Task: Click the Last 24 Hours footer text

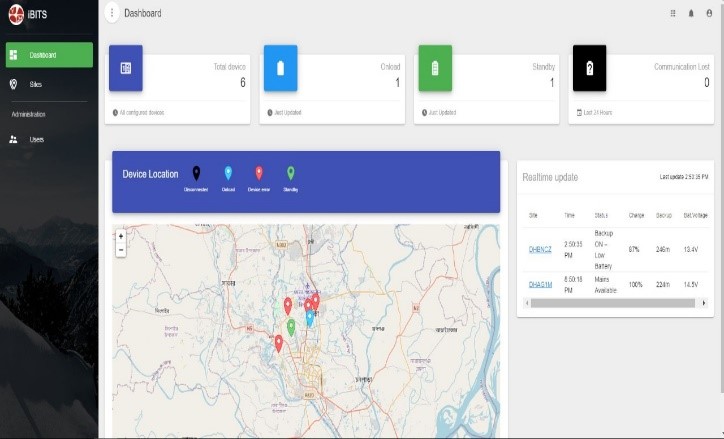Action: [x=597, y=113]
